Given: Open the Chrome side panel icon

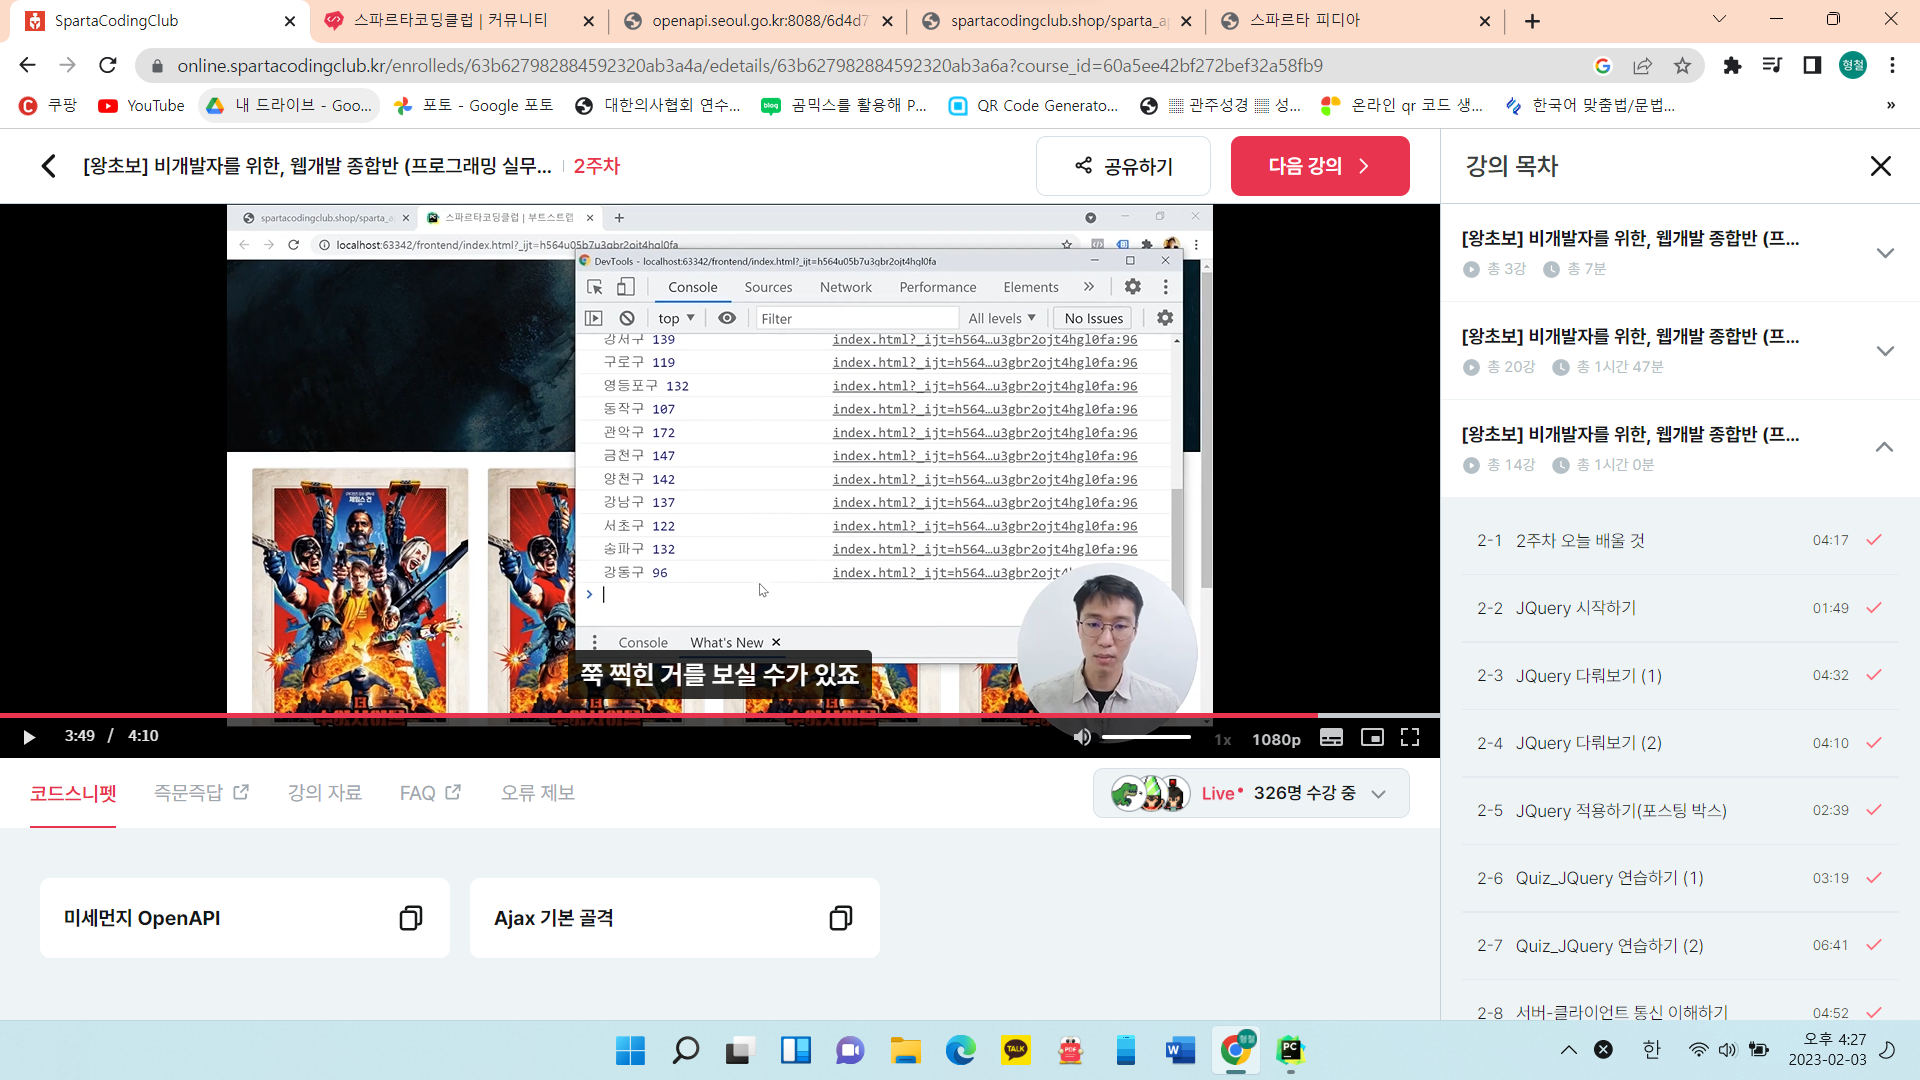Looking at the screenshot, I should coord(1812,65).
